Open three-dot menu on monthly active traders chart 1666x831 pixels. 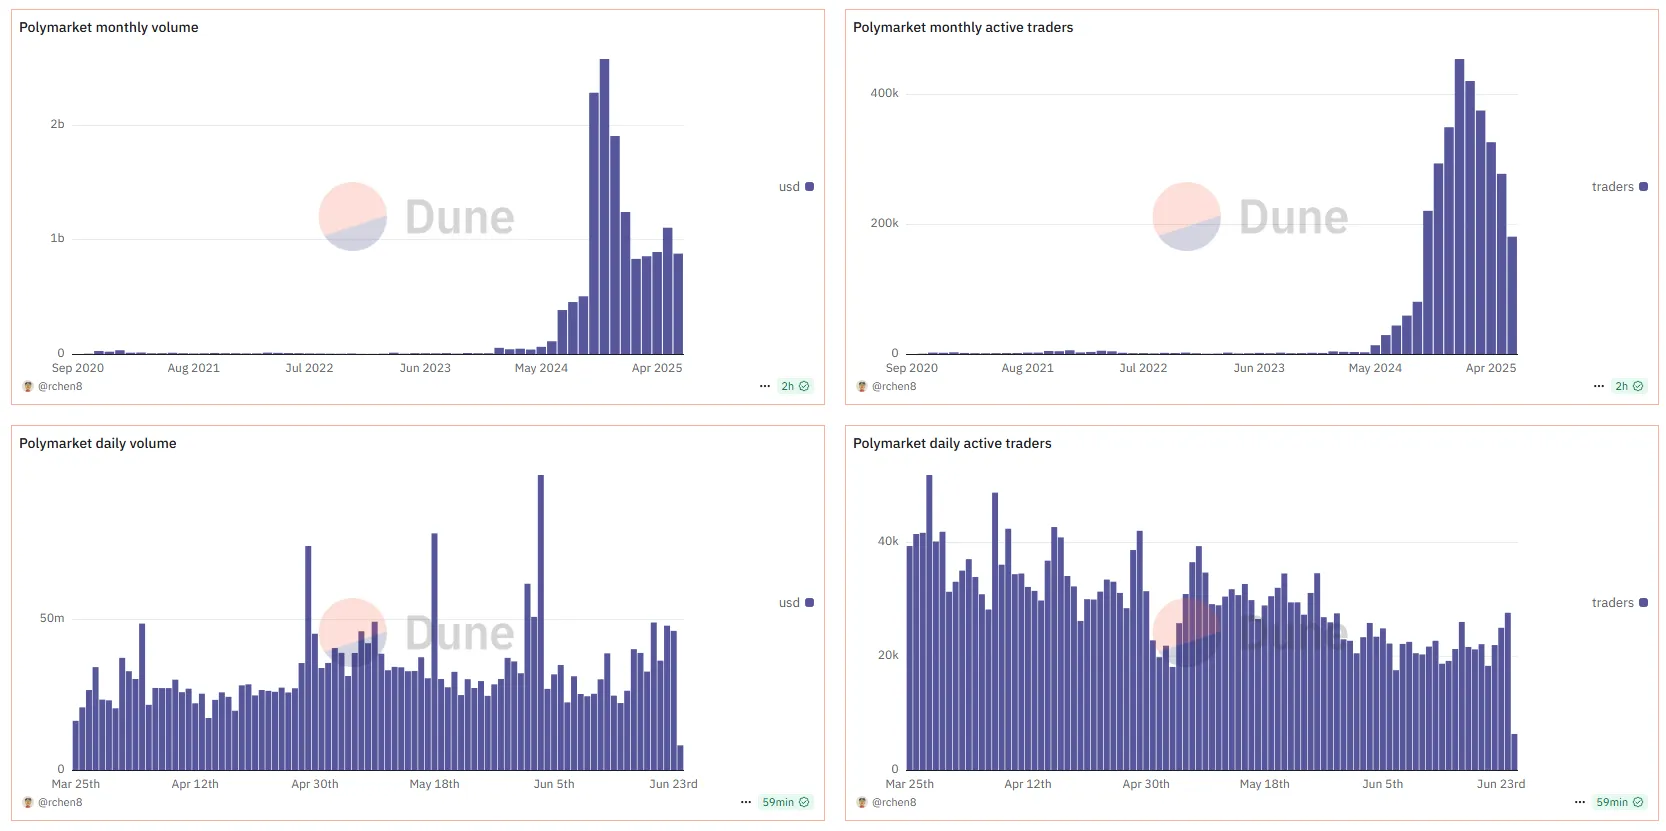pos(1599,386)
